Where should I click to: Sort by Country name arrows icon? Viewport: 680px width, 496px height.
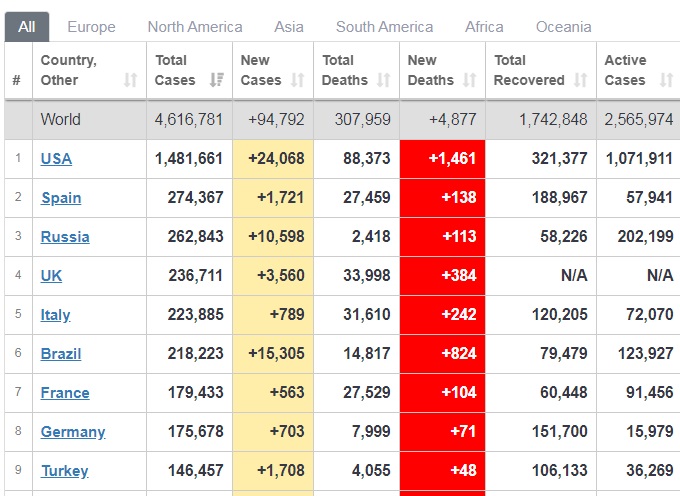130,80
